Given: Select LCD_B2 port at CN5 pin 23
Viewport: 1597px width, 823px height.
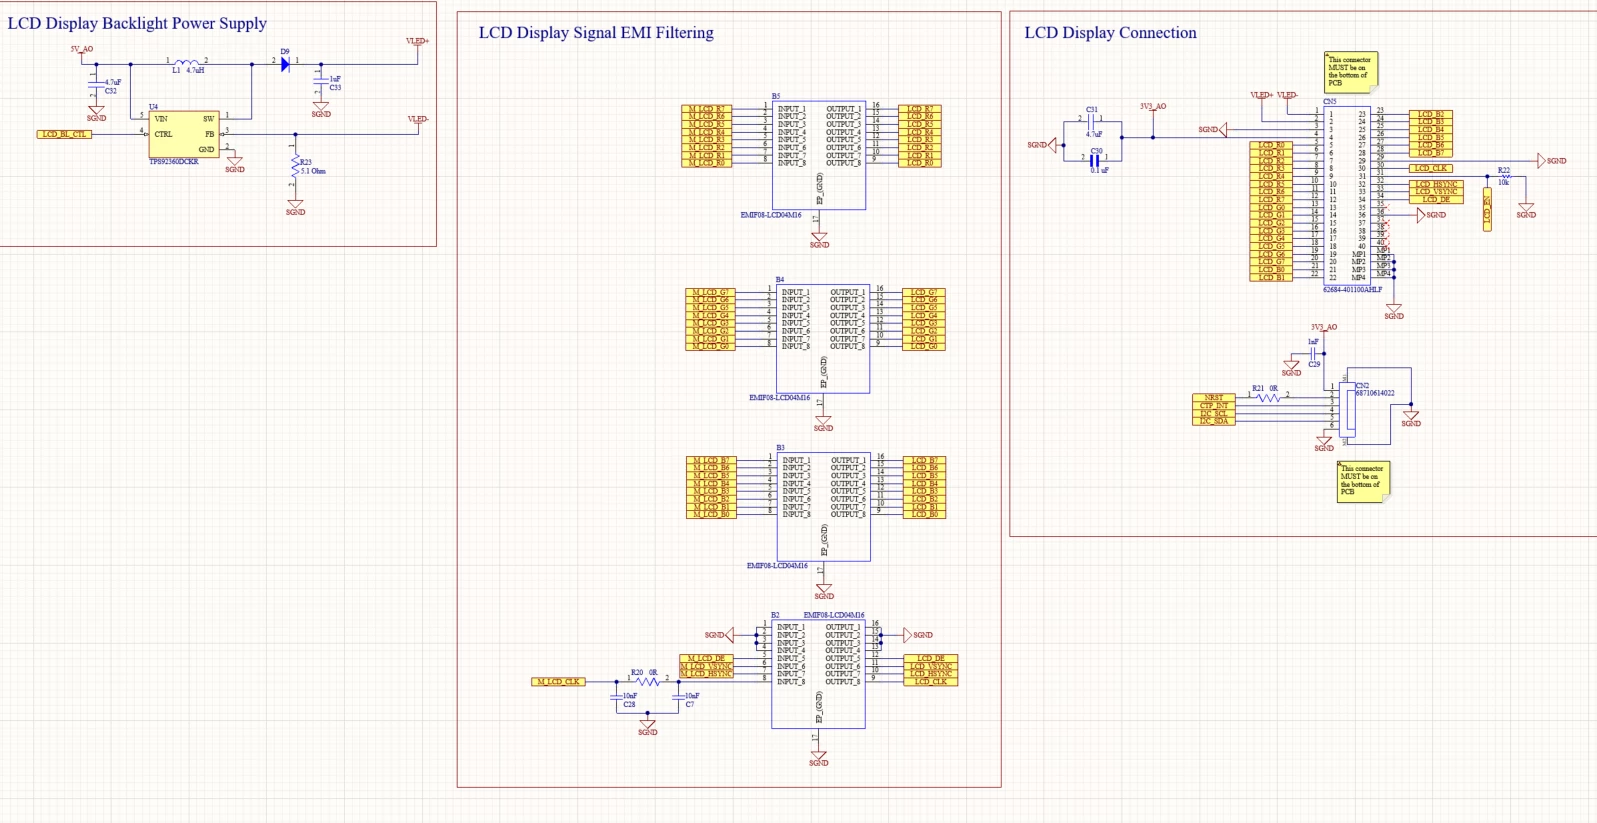Looking at the screenshot, I should pos(1431,115).
